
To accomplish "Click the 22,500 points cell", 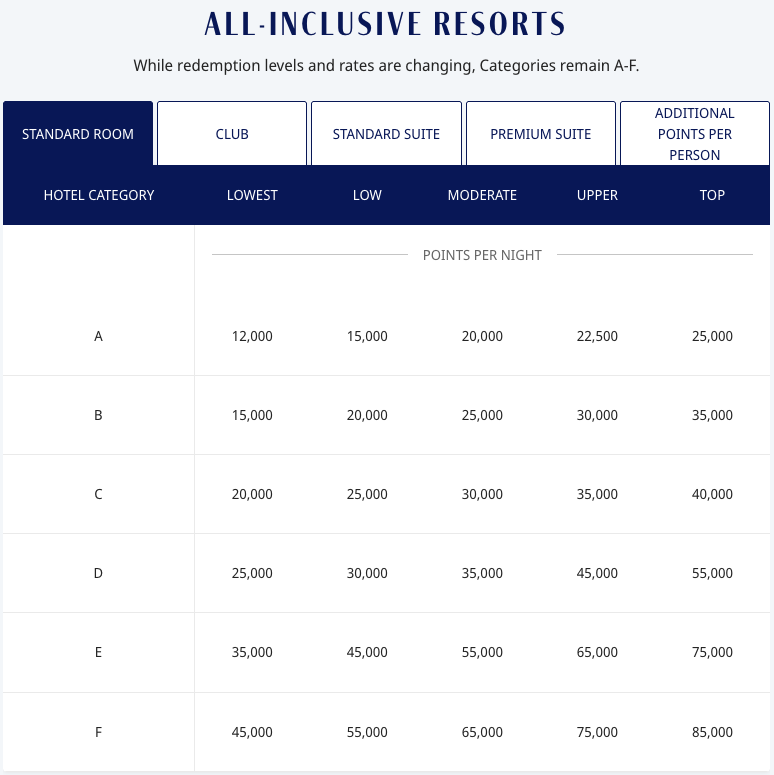I will tap(597, 336).
